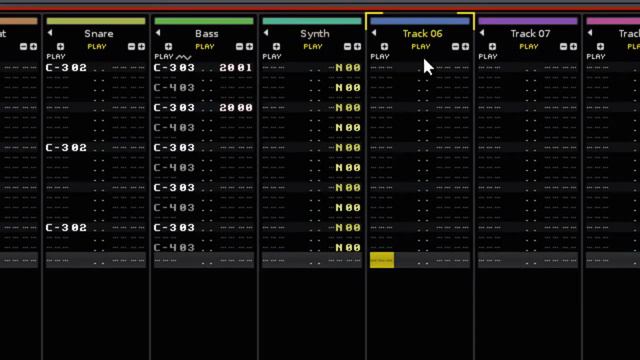Add an effect column to Bass track
This screenshot has height=360, width=640.
249,47
